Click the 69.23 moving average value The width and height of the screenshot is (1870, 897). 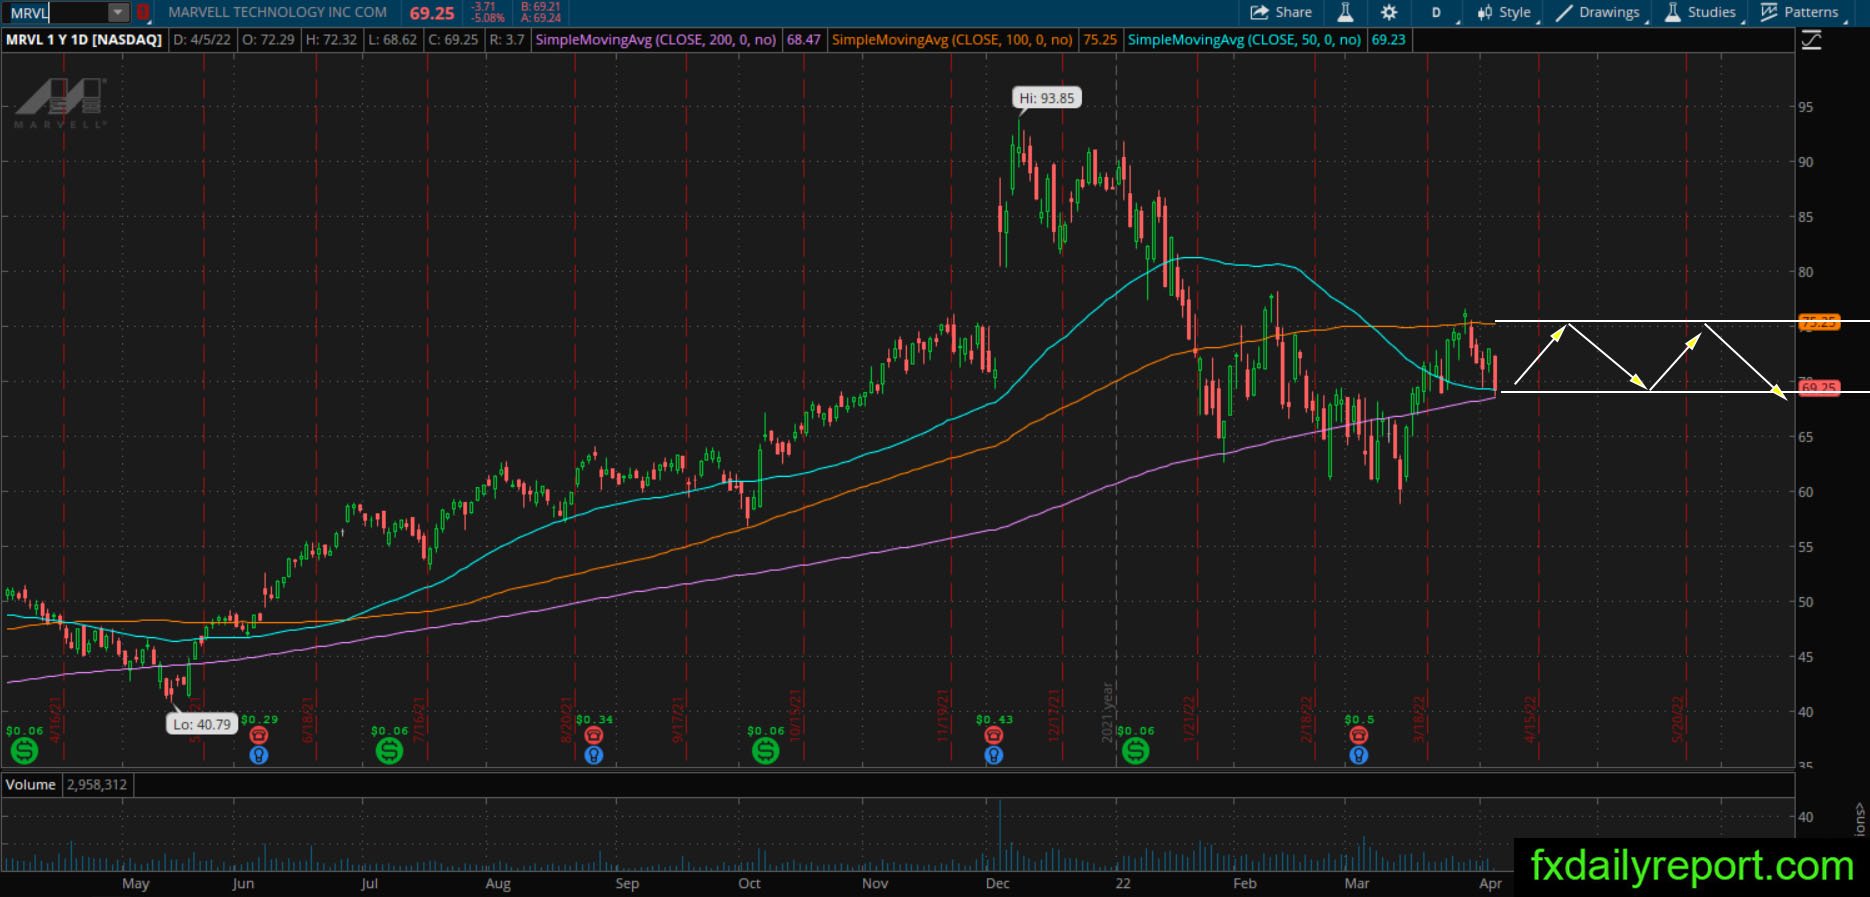(1388, 40)
